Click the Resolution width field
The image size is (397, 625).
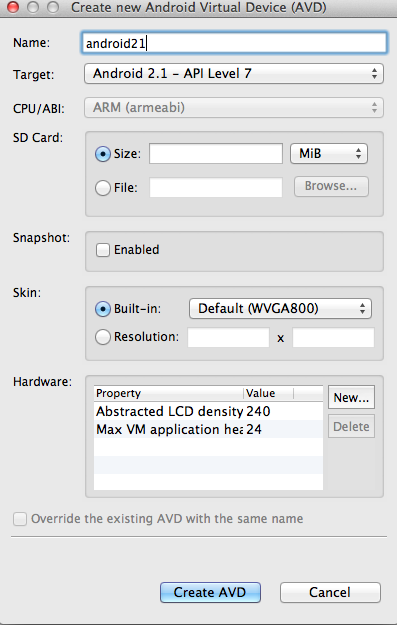click(x=228, y=337)
